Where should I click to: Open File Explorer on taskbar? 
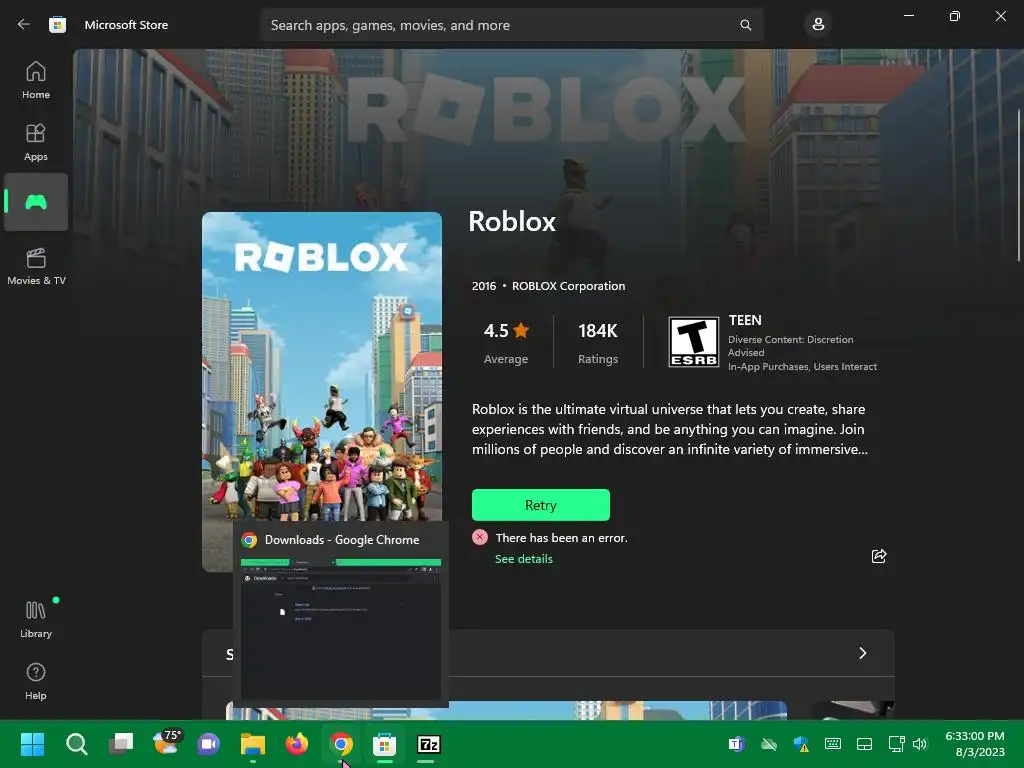(253, 744)
